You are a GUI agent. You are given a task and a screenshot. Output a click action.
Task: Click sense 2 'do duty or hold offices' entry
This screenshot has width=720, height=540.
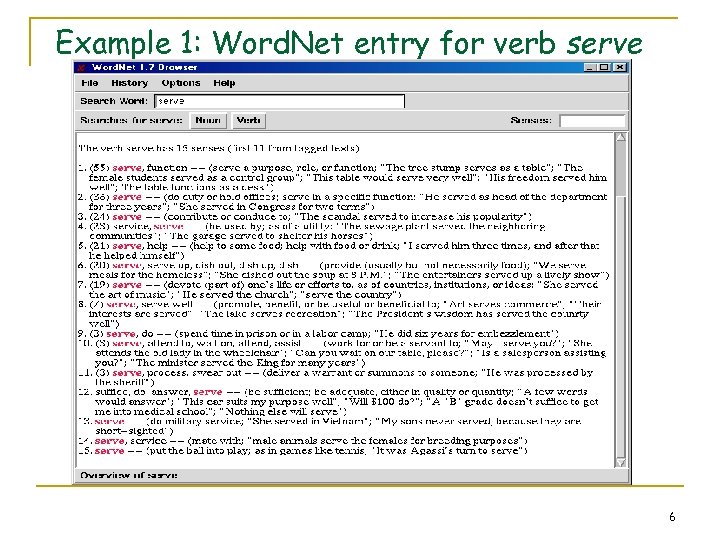tap(343, 202)
